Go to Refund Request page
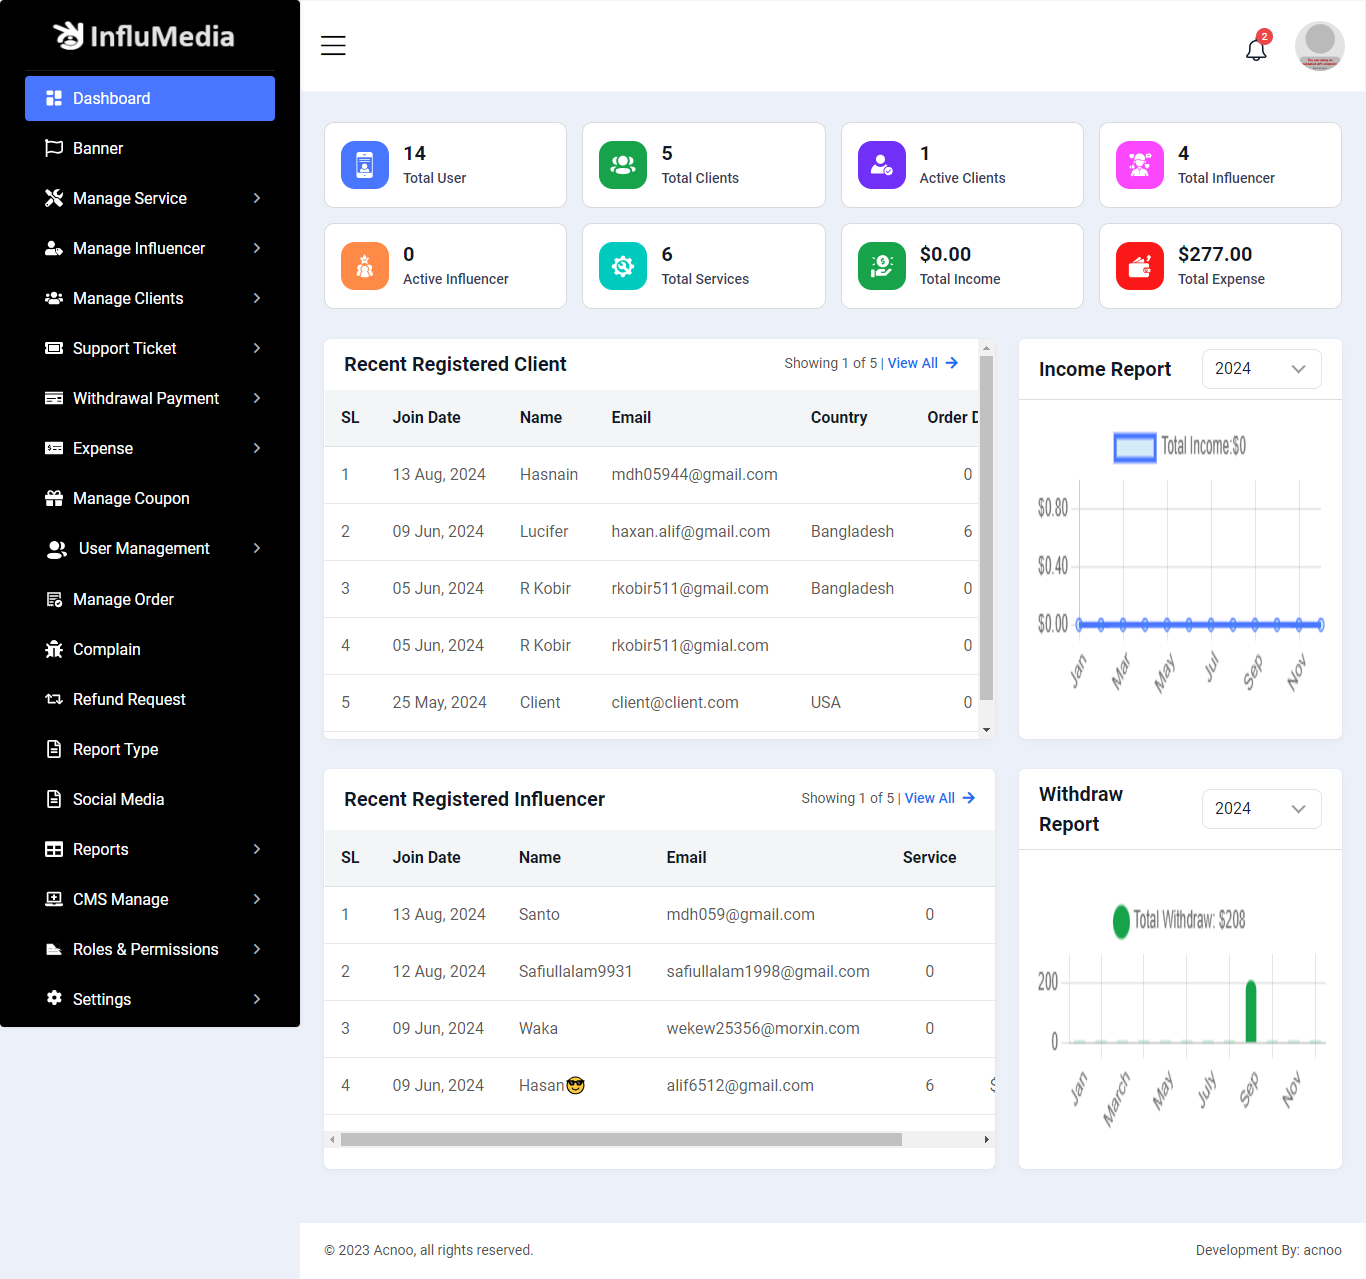The height and width of the screenshot is (1279, 1366). coord(129,699)
